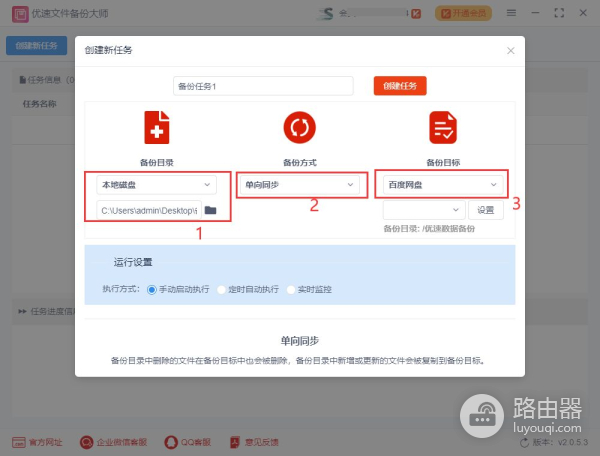The width and height of the screenshot is (600, 456).
Task: Select 定时自动执行 radio option
Action: tap(221, 290)
